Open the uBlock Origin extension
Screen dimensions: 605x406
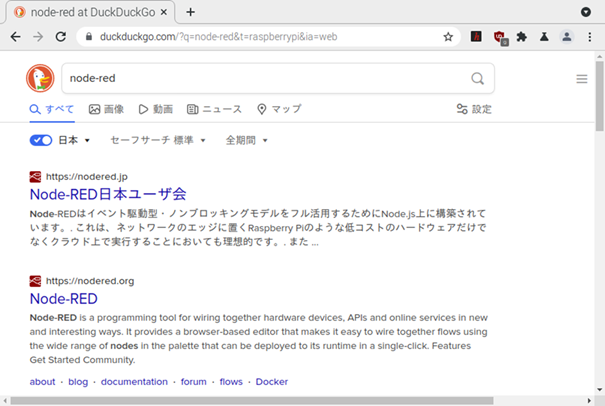pos(500,37)
